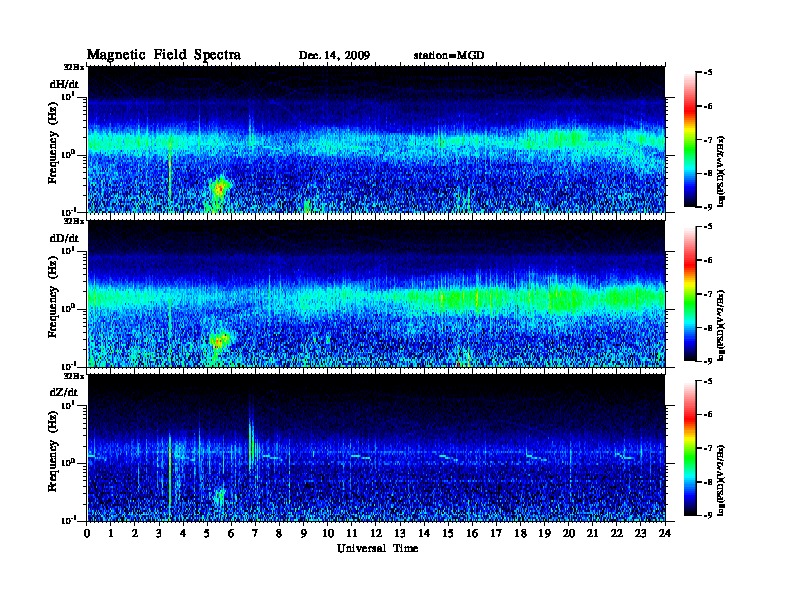Click the dD/dt panel label

point(65,238)
